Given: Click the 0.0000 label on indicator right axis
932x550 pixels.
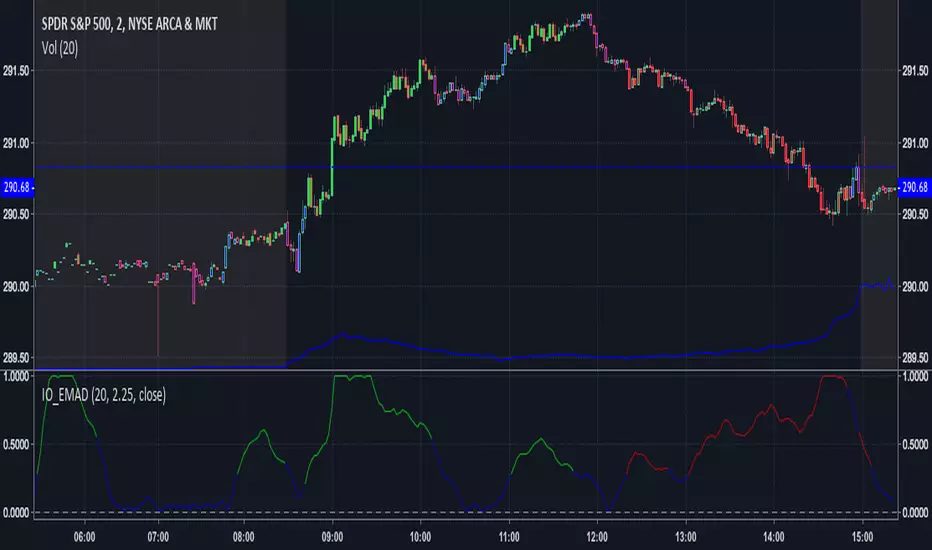Looking at the screenshot, I should pyautogui.click(x=915, y=513).
